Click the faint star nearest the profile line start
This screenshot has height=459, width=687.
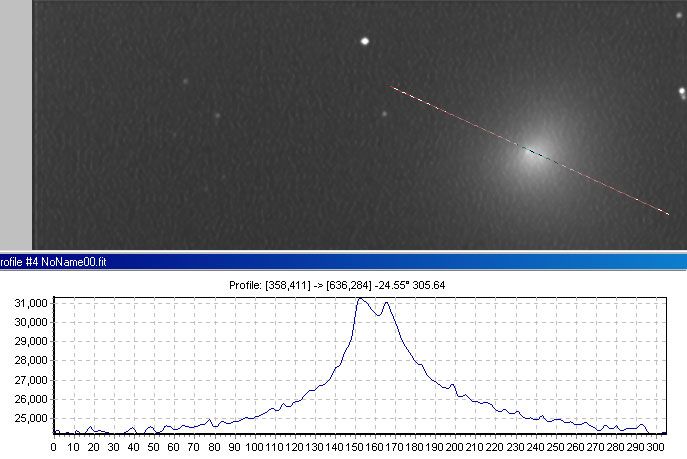point(384,114)
